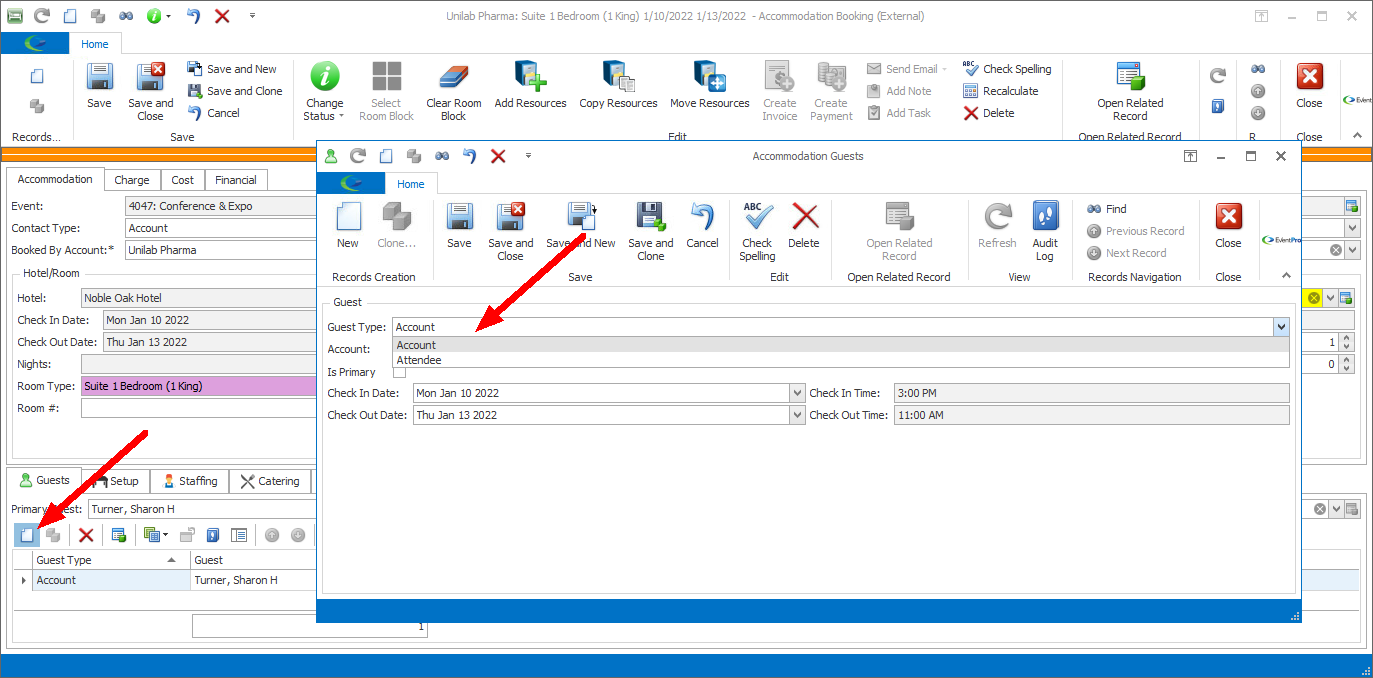
Task: Collapse the main booking ribbon with its chevron
Action: [x=1356, y=135]
